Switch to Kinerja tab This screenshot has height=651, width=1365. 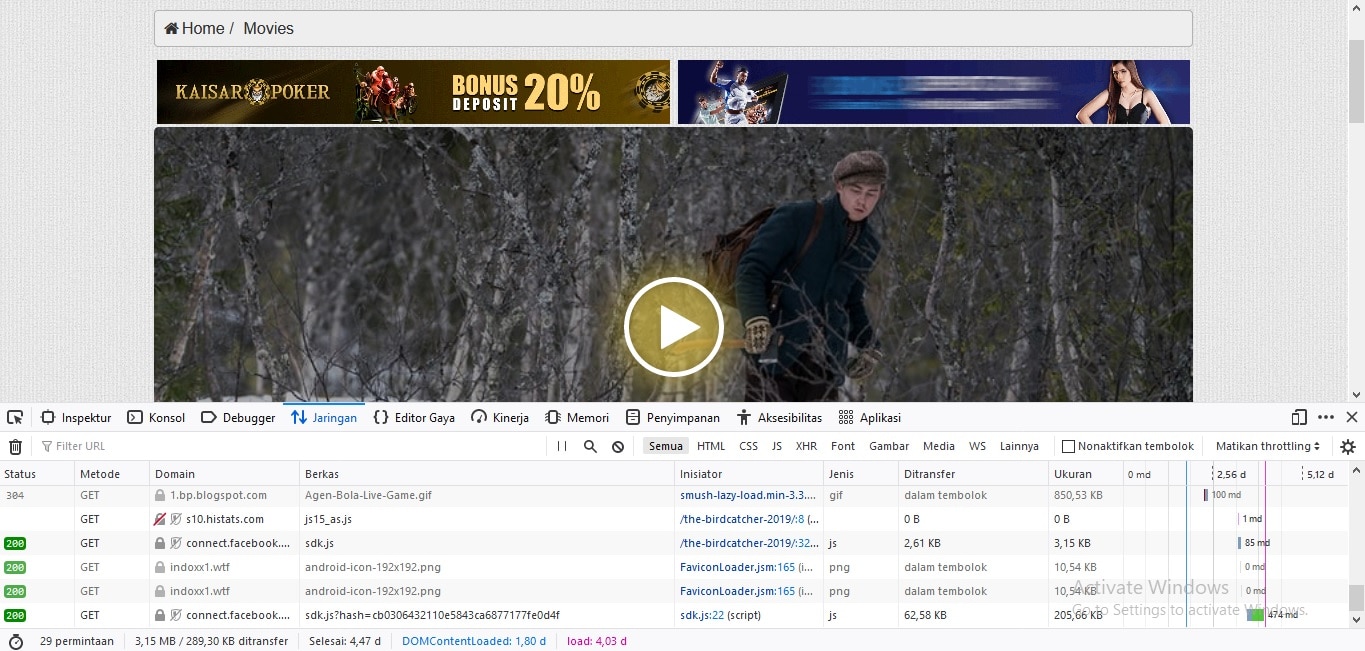tap(500, 418)
